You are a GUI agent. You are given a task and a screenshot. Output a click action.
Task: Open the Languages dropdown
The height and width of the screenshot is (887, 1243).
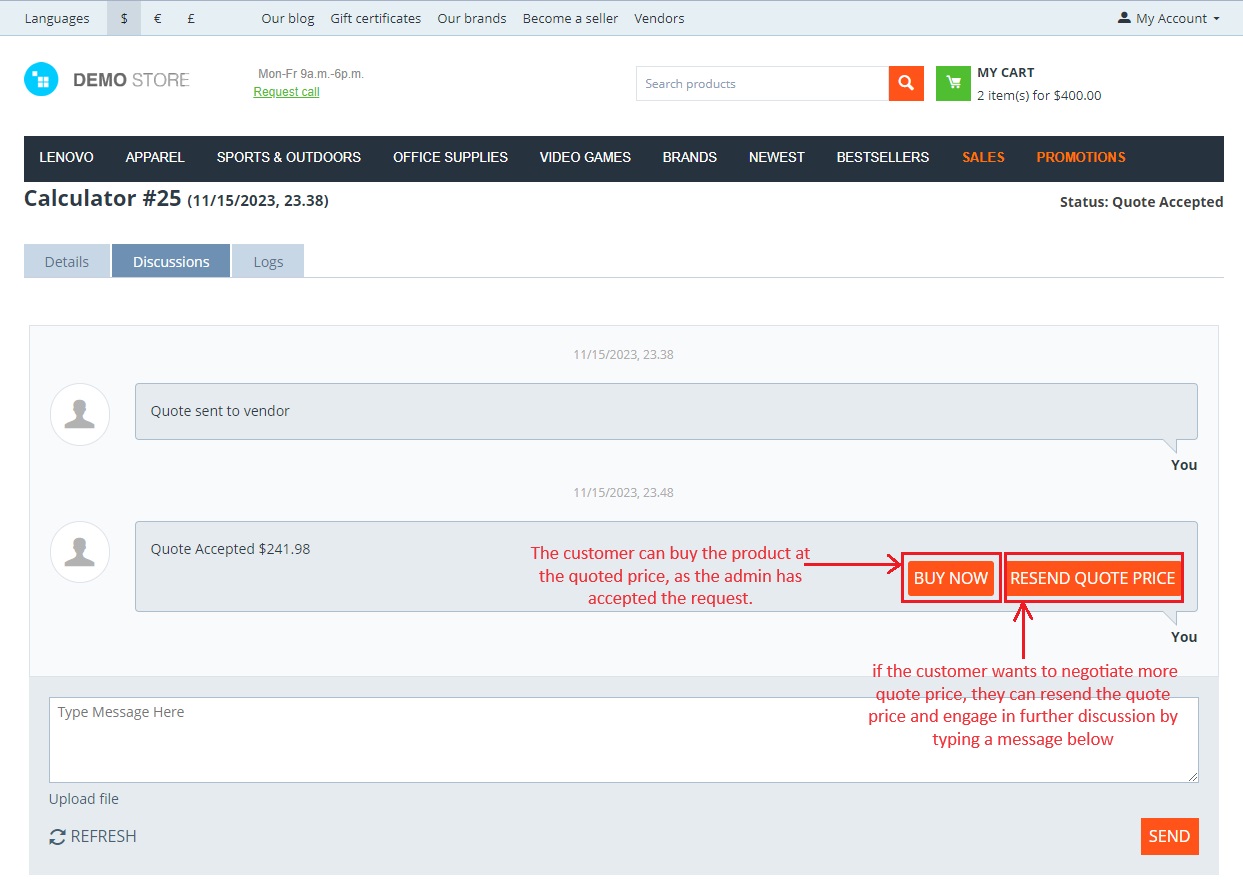[x=57, y=18]
